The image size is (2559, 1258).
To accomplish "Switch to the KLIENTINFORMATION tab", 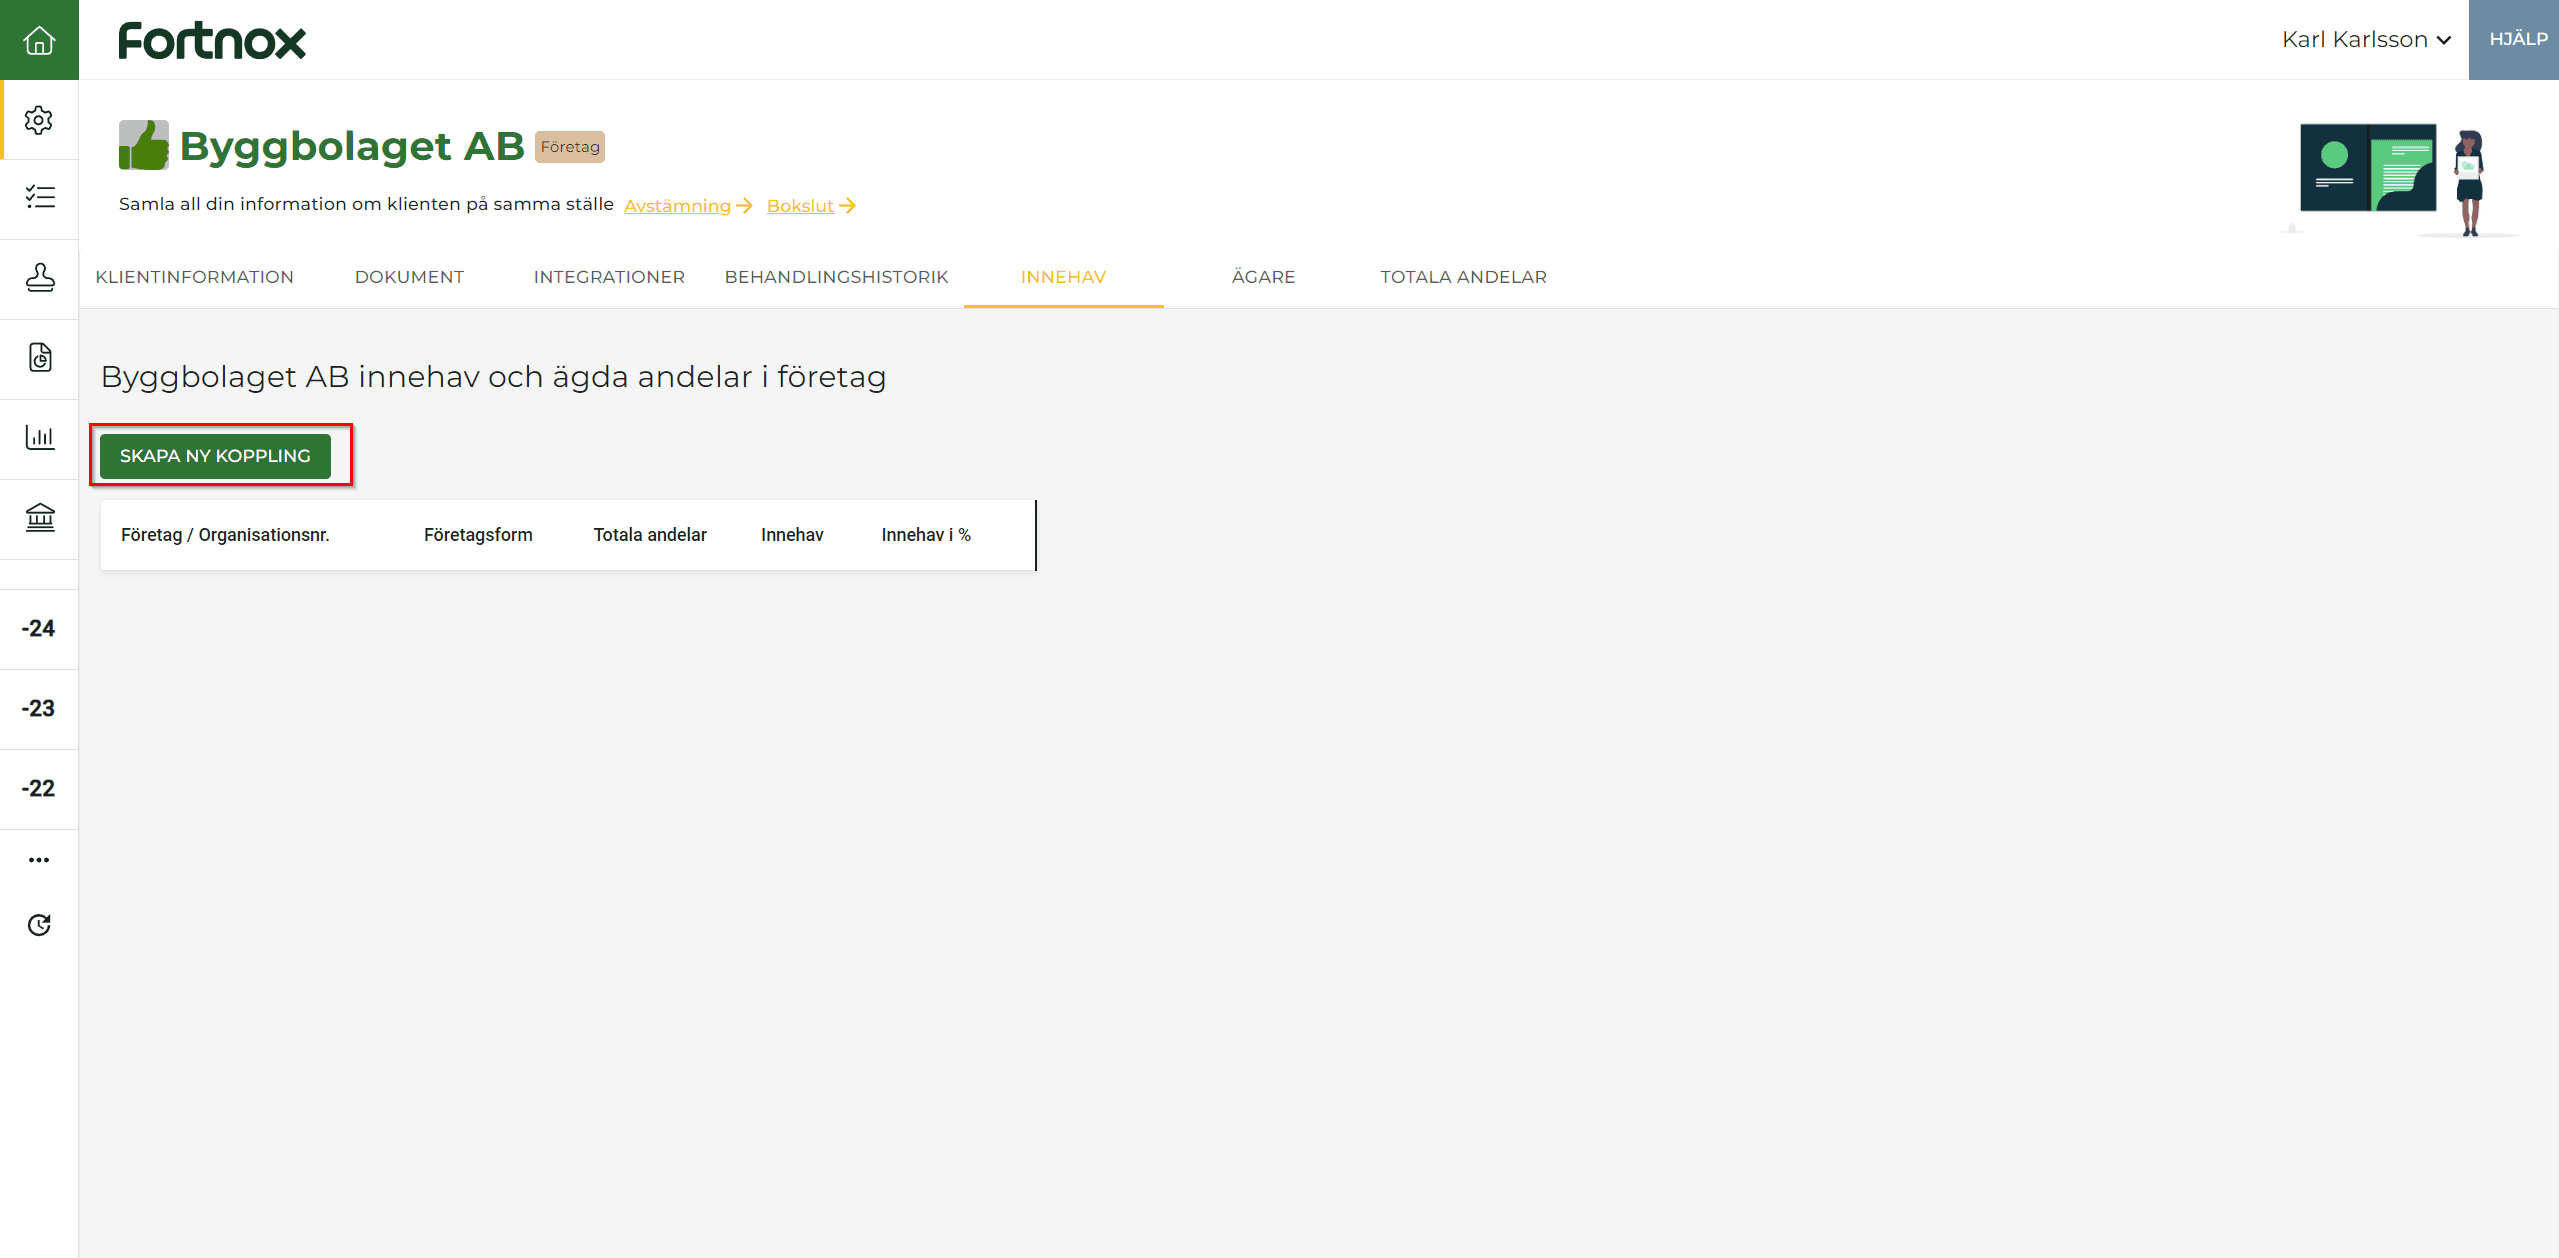I will [195, 277].
